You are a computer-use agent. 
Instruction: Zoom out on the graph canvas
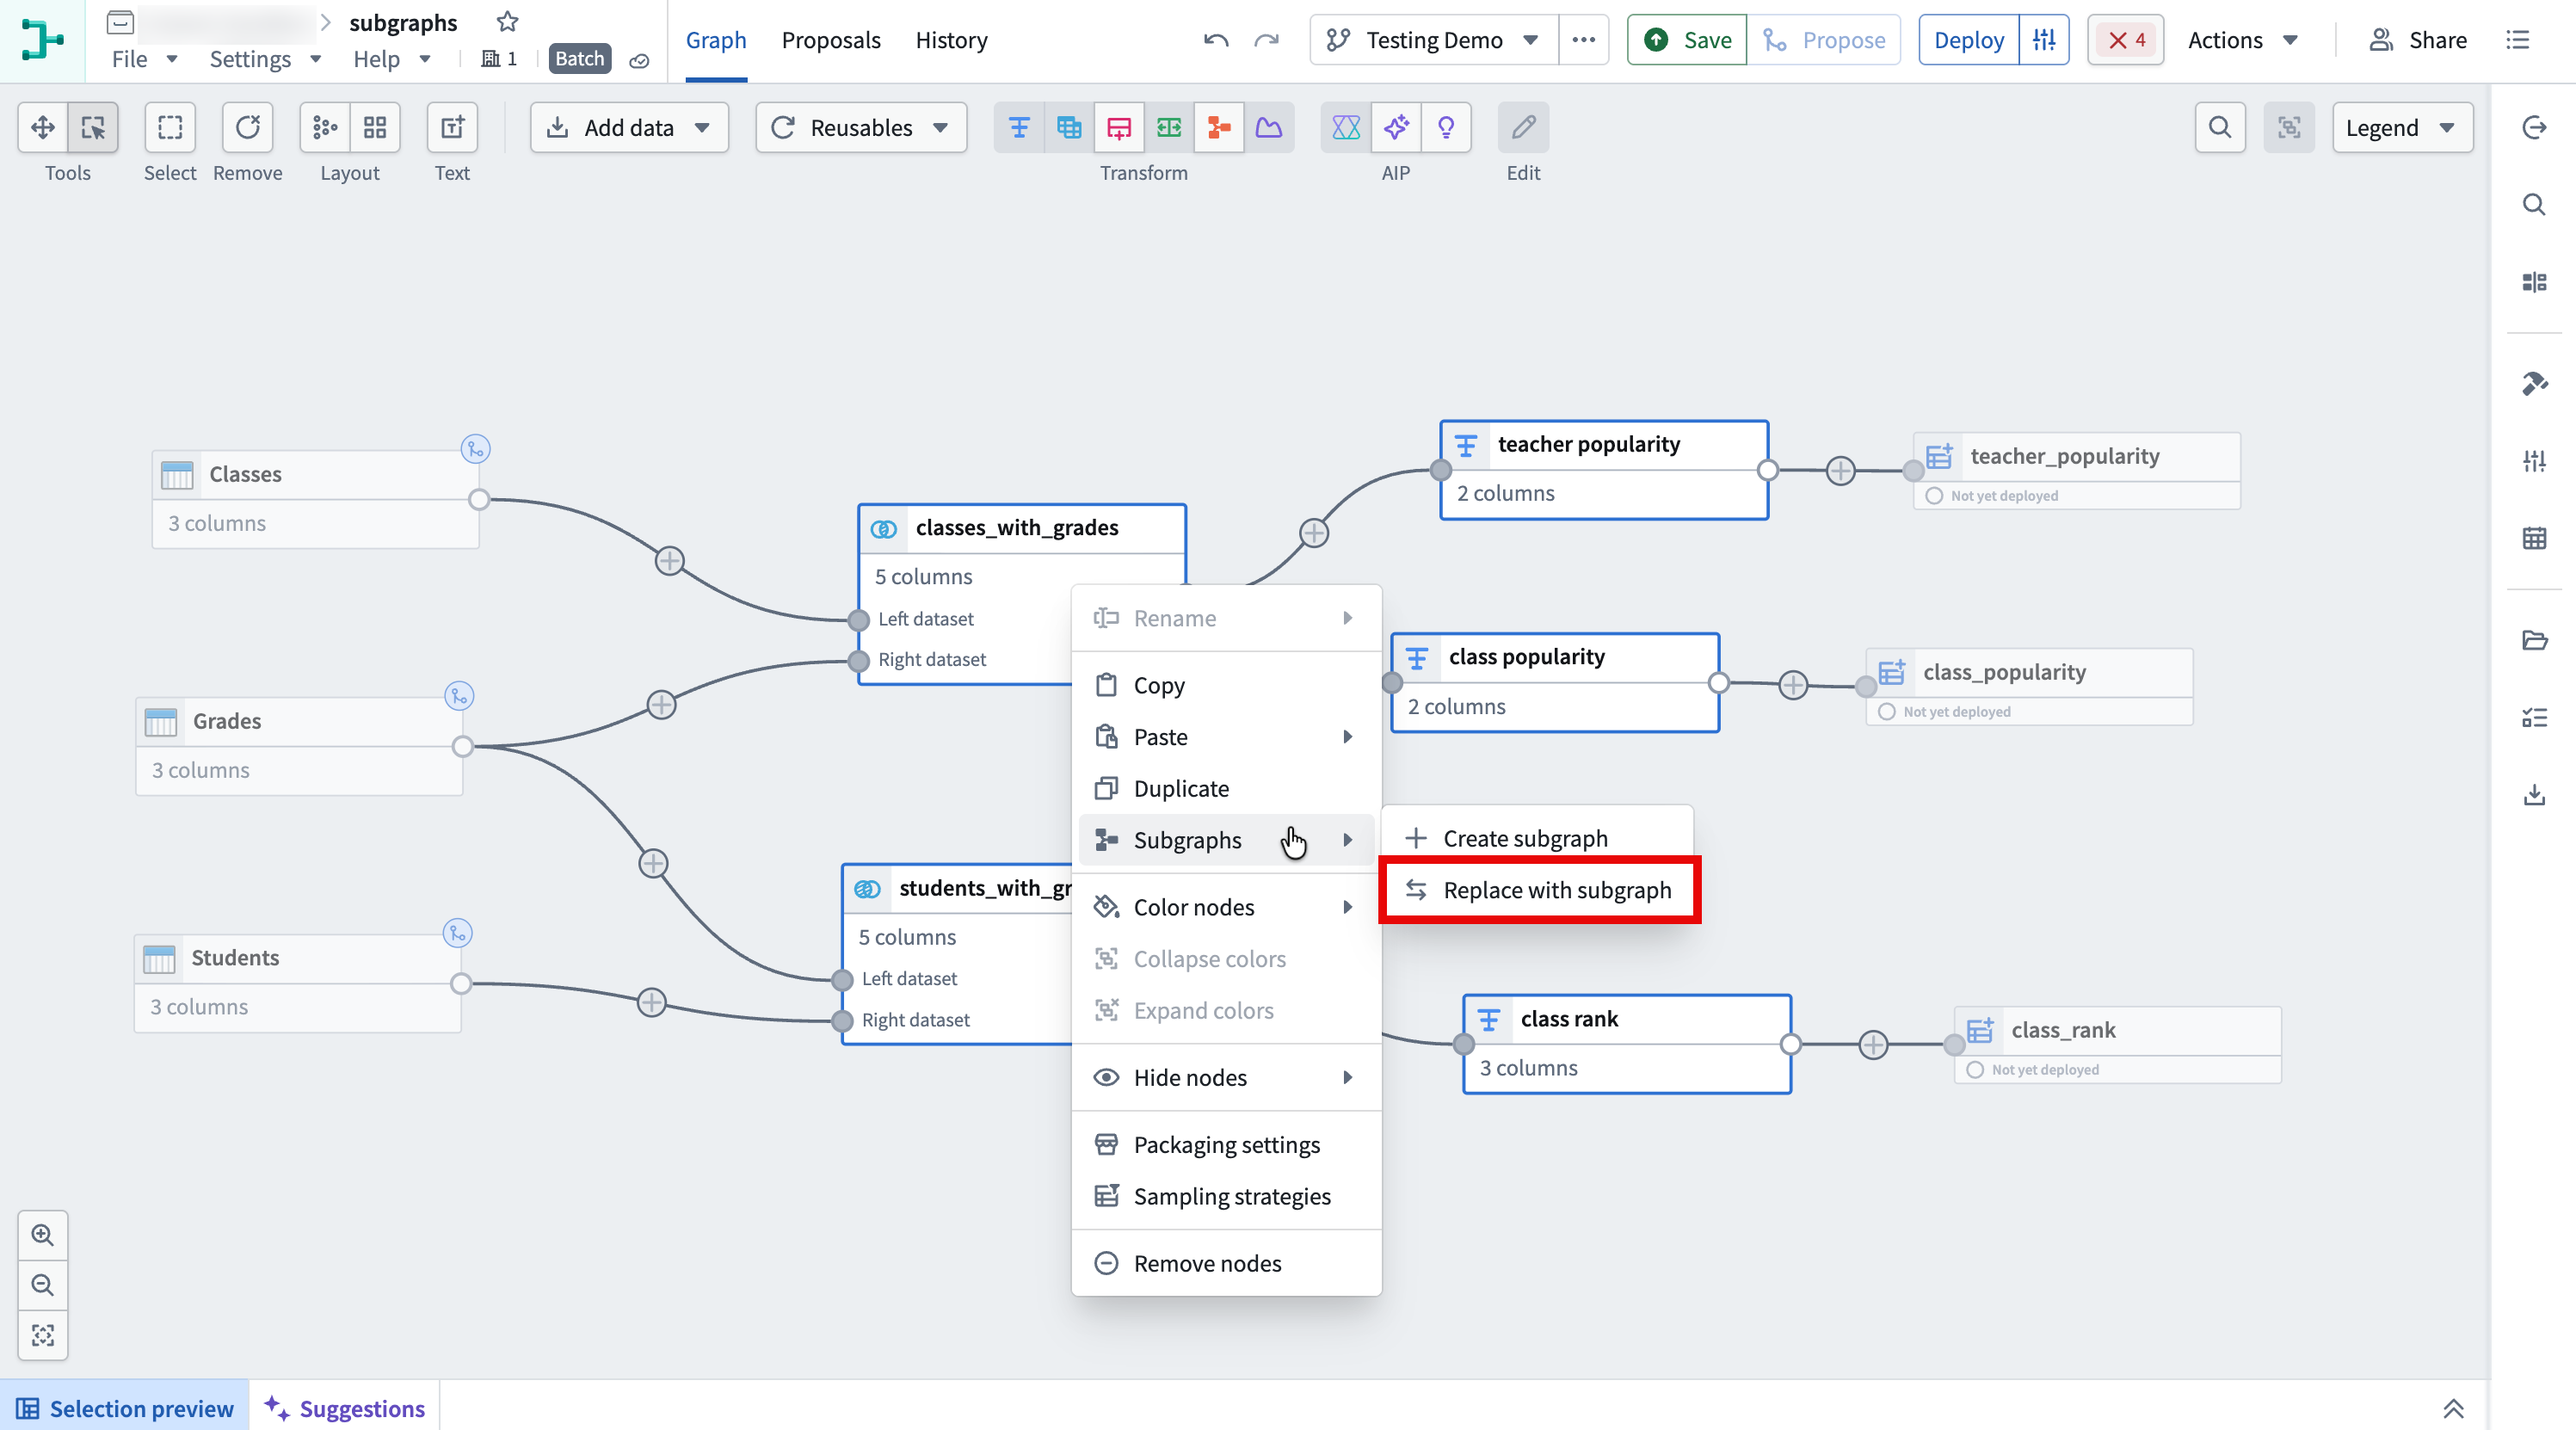tap(43, 1285)
